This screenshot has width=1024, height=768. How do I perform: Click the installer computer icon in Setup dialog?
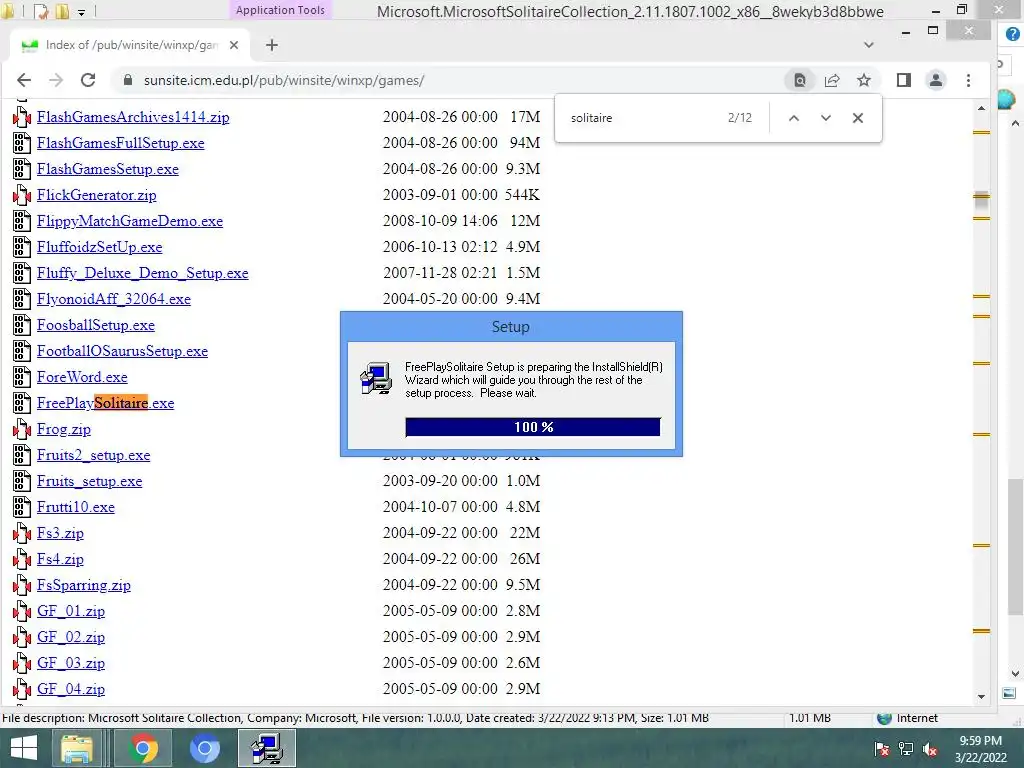(376, 378)
